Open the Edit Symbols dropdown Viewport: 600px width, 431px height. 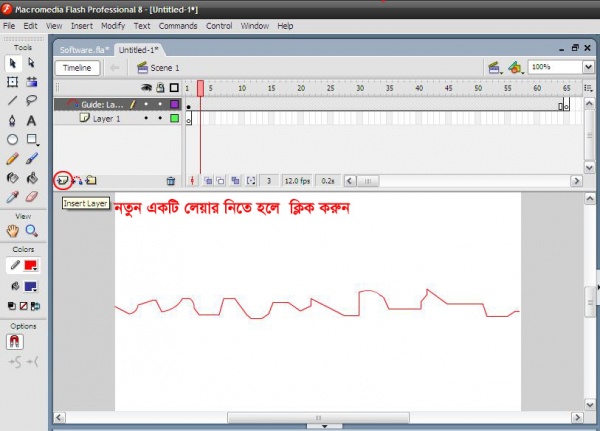pos(516,68)
